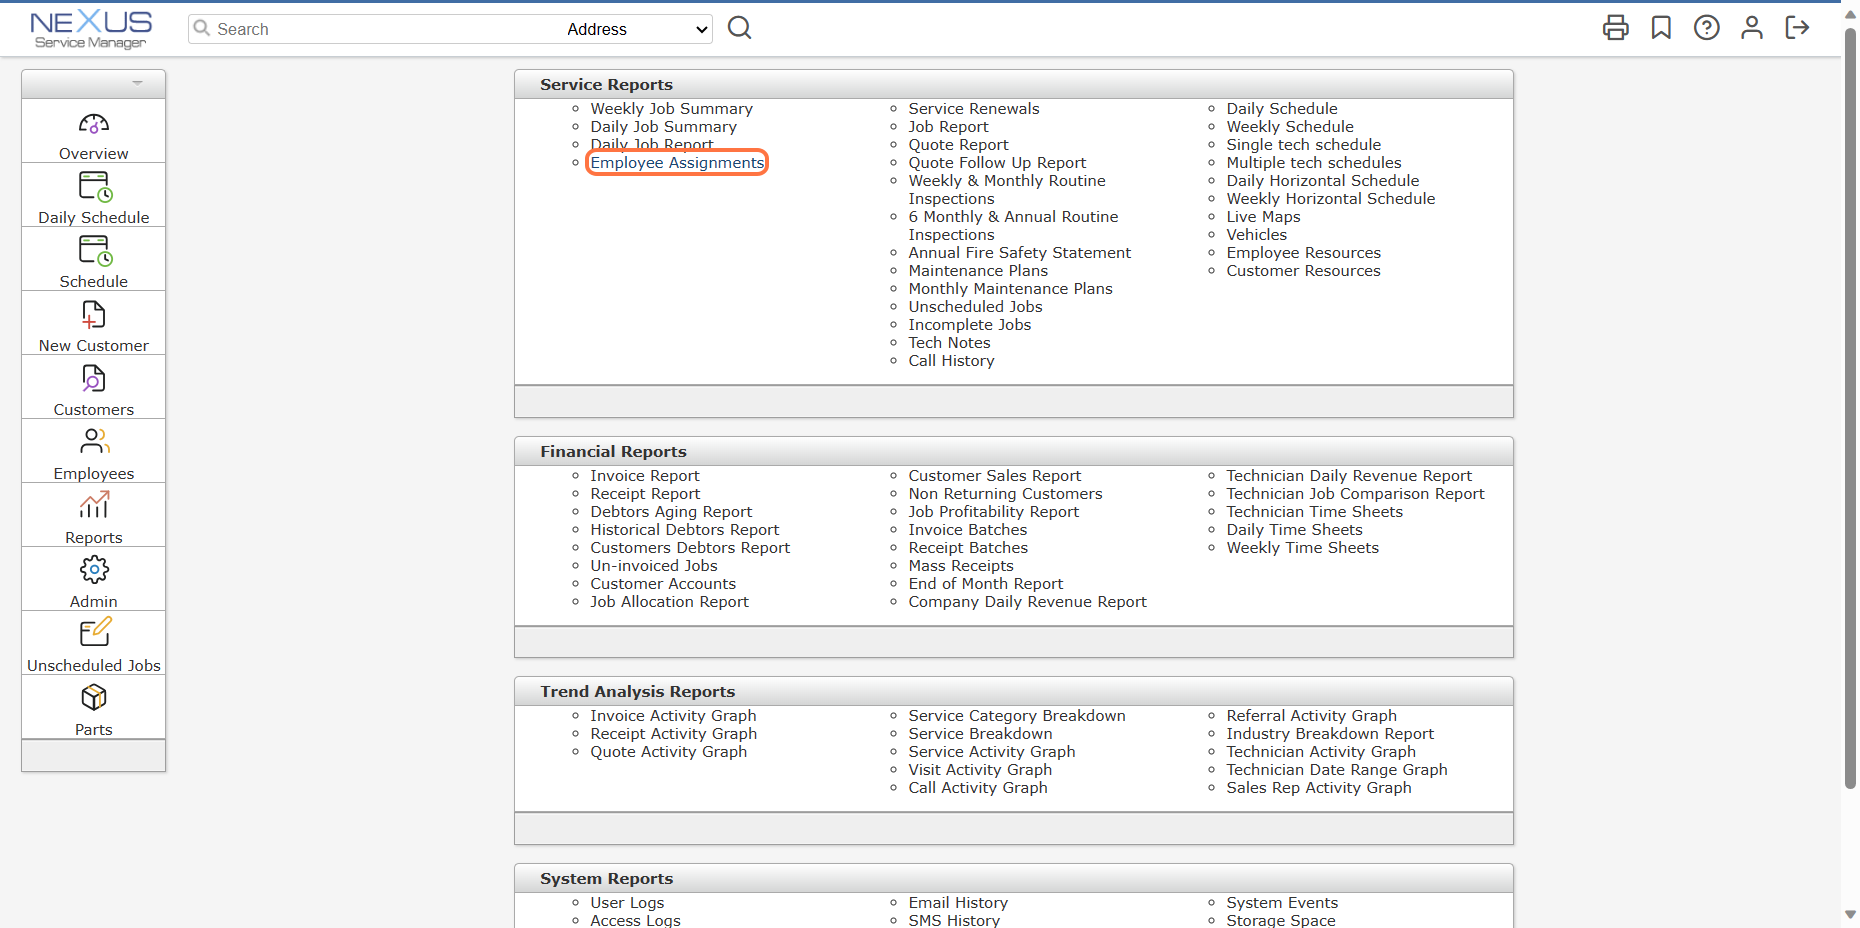Viewport: 1860px width, 928px height.
Task: Open the Parts section
Action: click(x=93, y=708)
